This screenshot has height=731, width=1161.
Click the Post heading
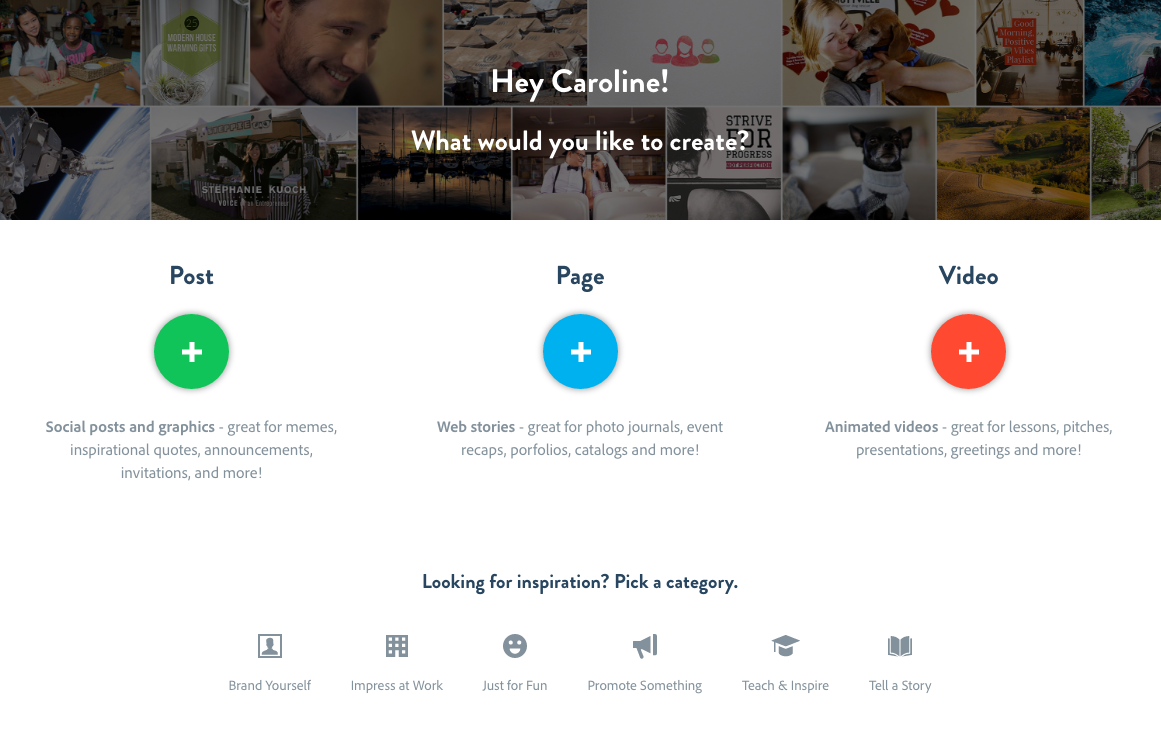[x=191, y=276]
